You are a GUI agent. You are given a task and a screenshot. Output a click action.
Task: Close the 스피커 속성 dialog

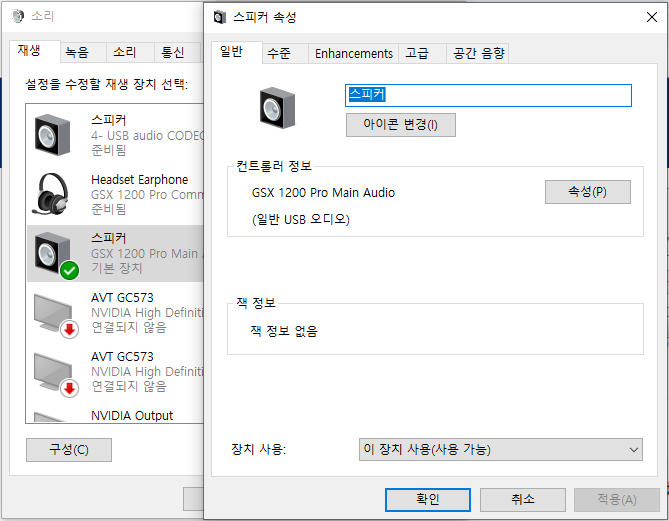652,17
